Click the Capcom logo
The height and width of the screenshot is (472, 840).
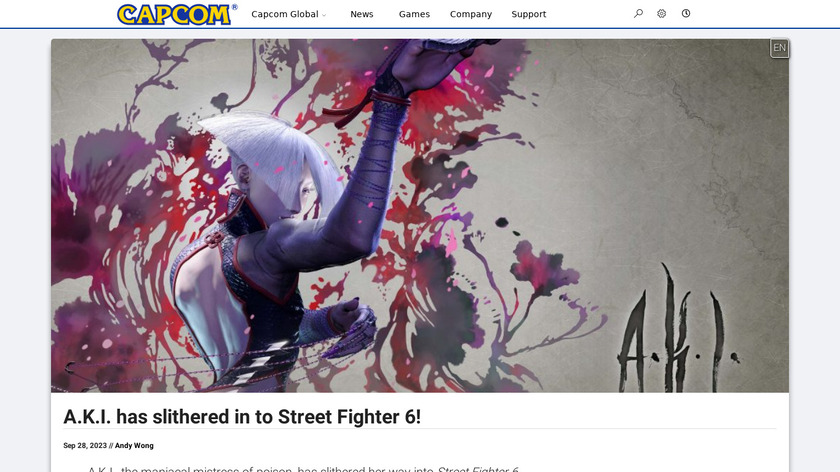tap(177, 14)
